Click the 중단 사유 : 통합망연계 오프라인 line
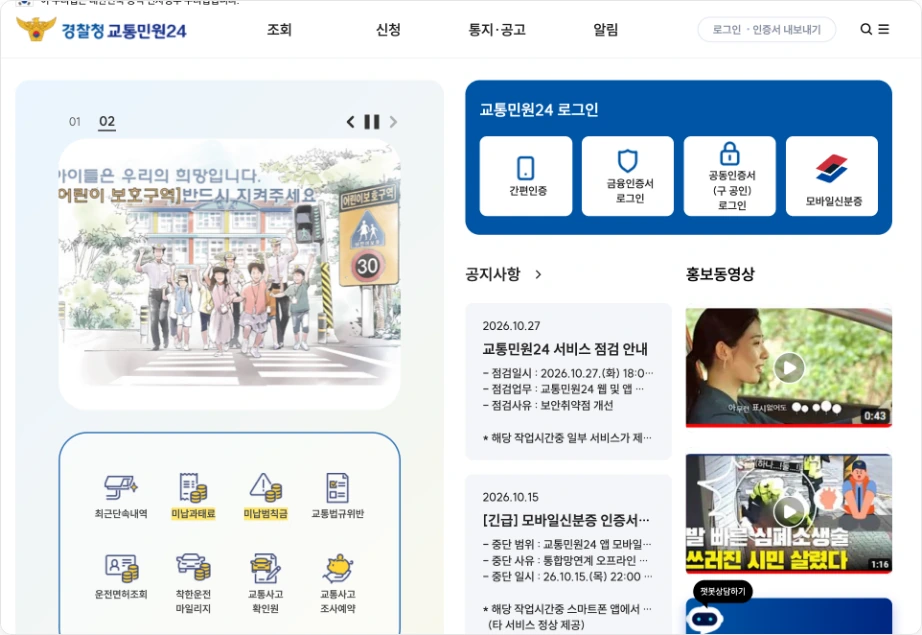The width and height of the screenshot is (922, 635). tap(566, 560)
